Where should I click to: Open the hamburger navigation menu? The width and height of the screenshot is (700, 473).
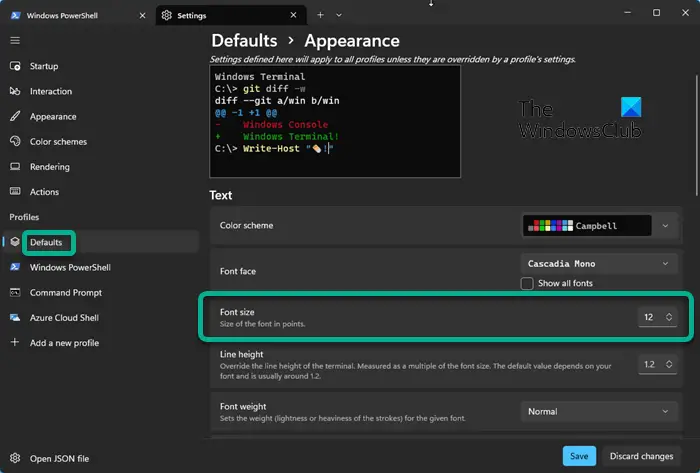coord(15,41)
